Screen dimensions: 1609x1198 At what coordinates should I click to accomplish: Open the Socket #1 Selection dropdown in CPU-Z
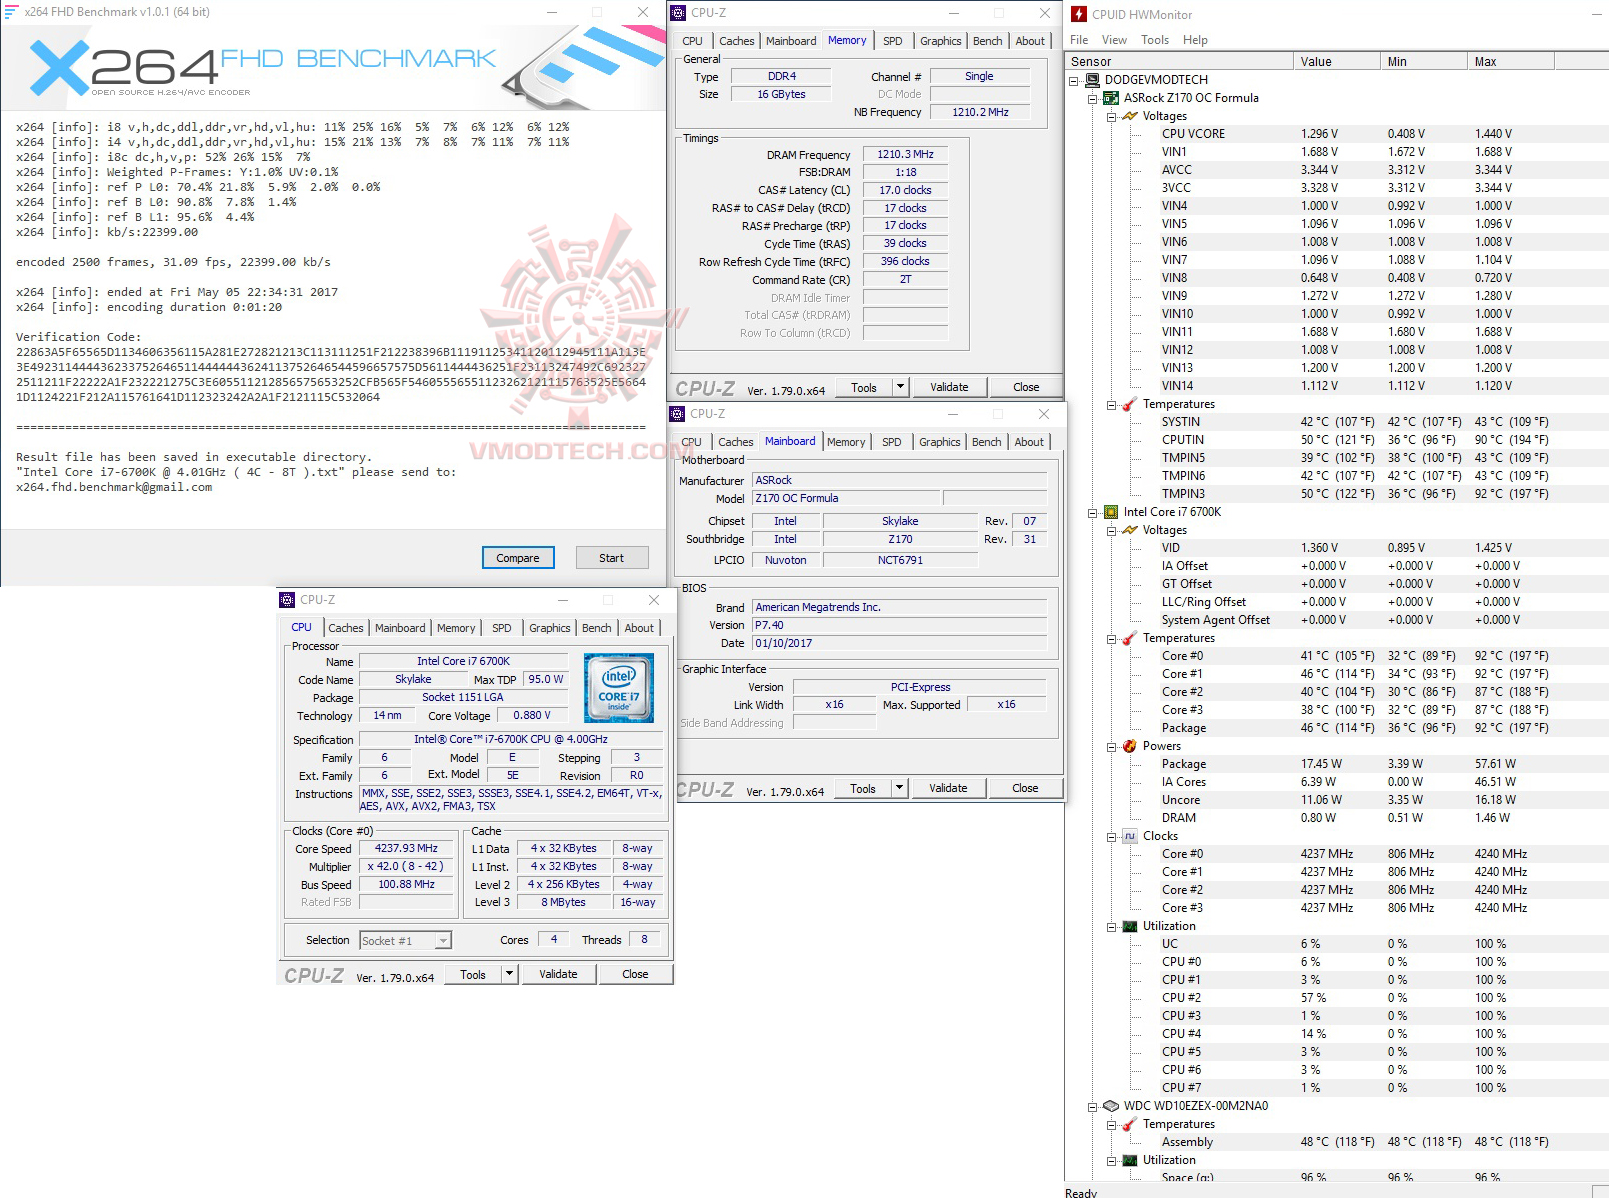tap(443, 940)
